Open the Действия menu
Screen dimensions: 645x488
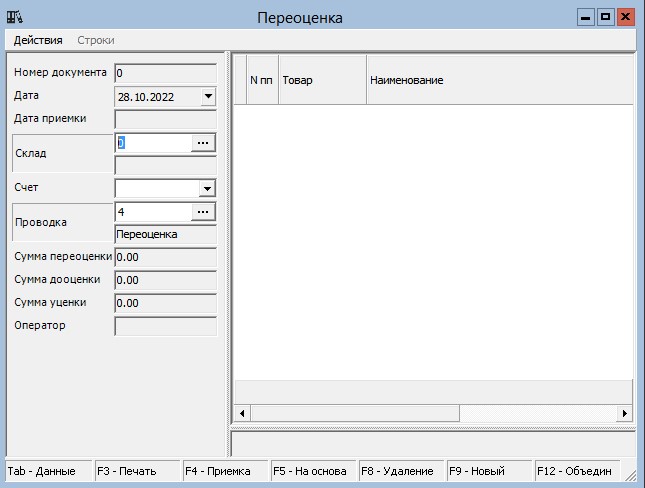[38, 40]
